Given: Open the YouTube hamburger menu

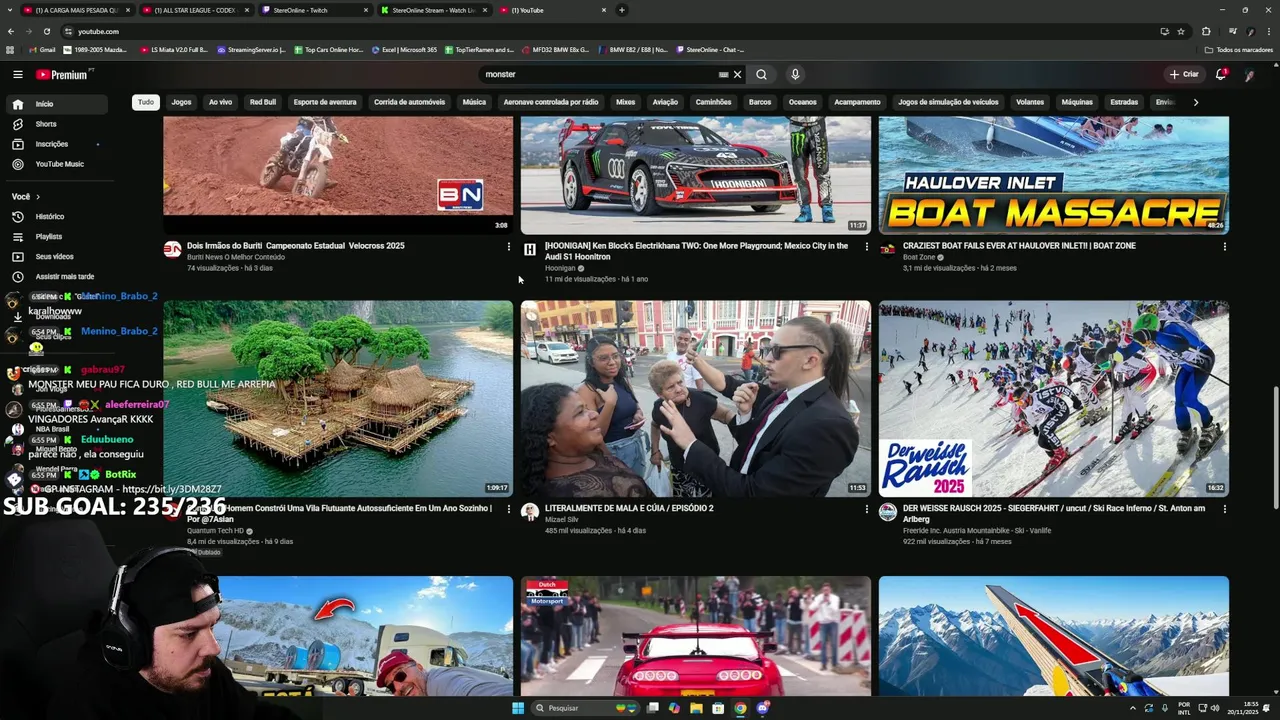Looking at the screenshot, I should (x=17, y=74).
